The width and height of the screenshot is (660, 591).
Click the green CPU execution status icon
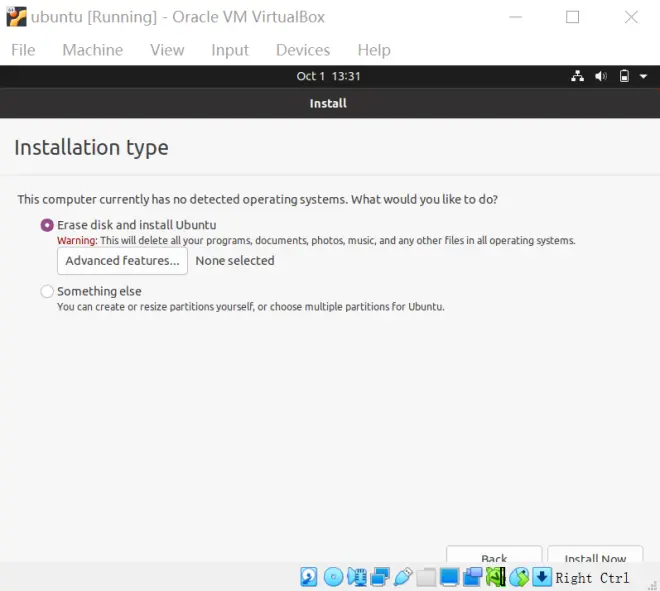pyautogui.click(x=495, y=577)
